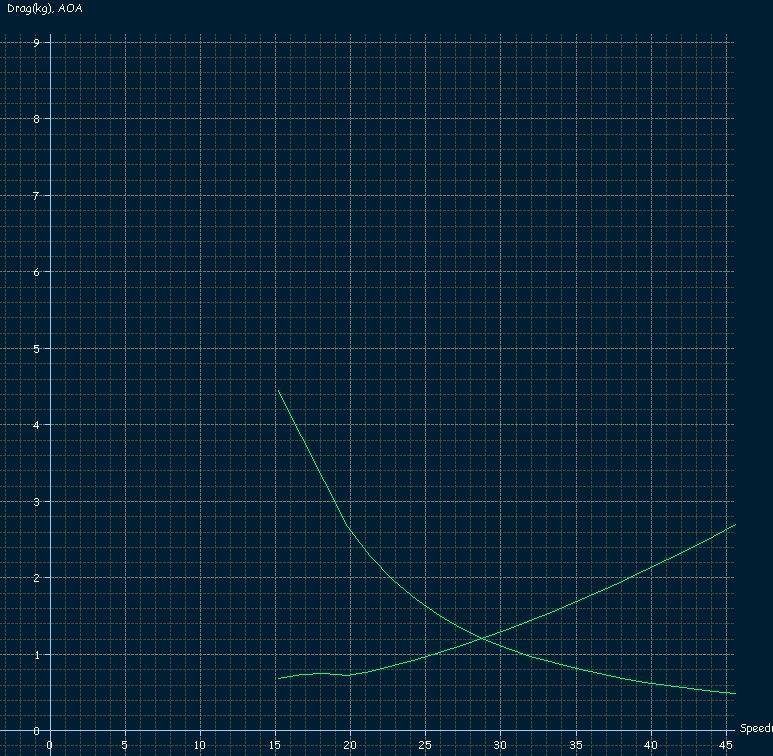This screenshot has width=773, height=756.
Task: Click the left starting point of the rising curve
Action: pos(278,679)
